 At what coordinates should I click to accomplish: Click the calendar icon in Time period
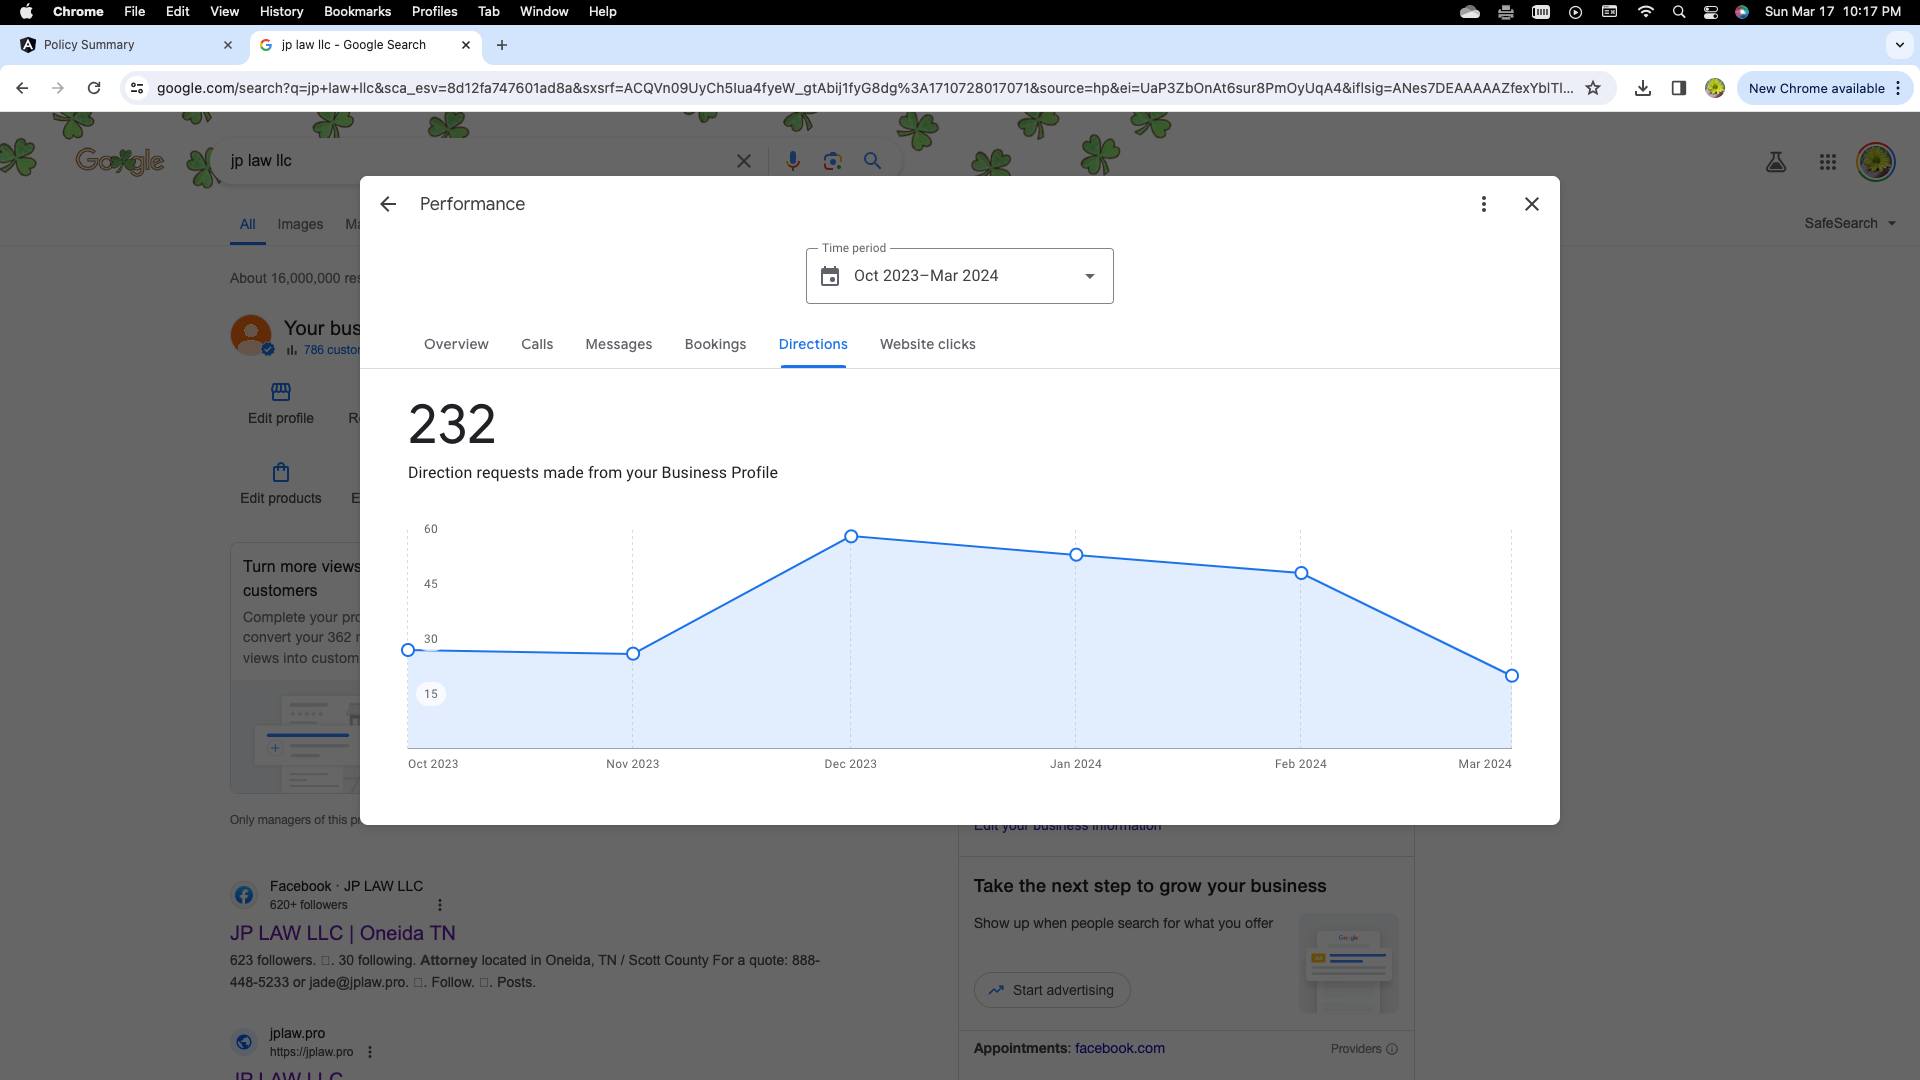(x=830, y=276)
